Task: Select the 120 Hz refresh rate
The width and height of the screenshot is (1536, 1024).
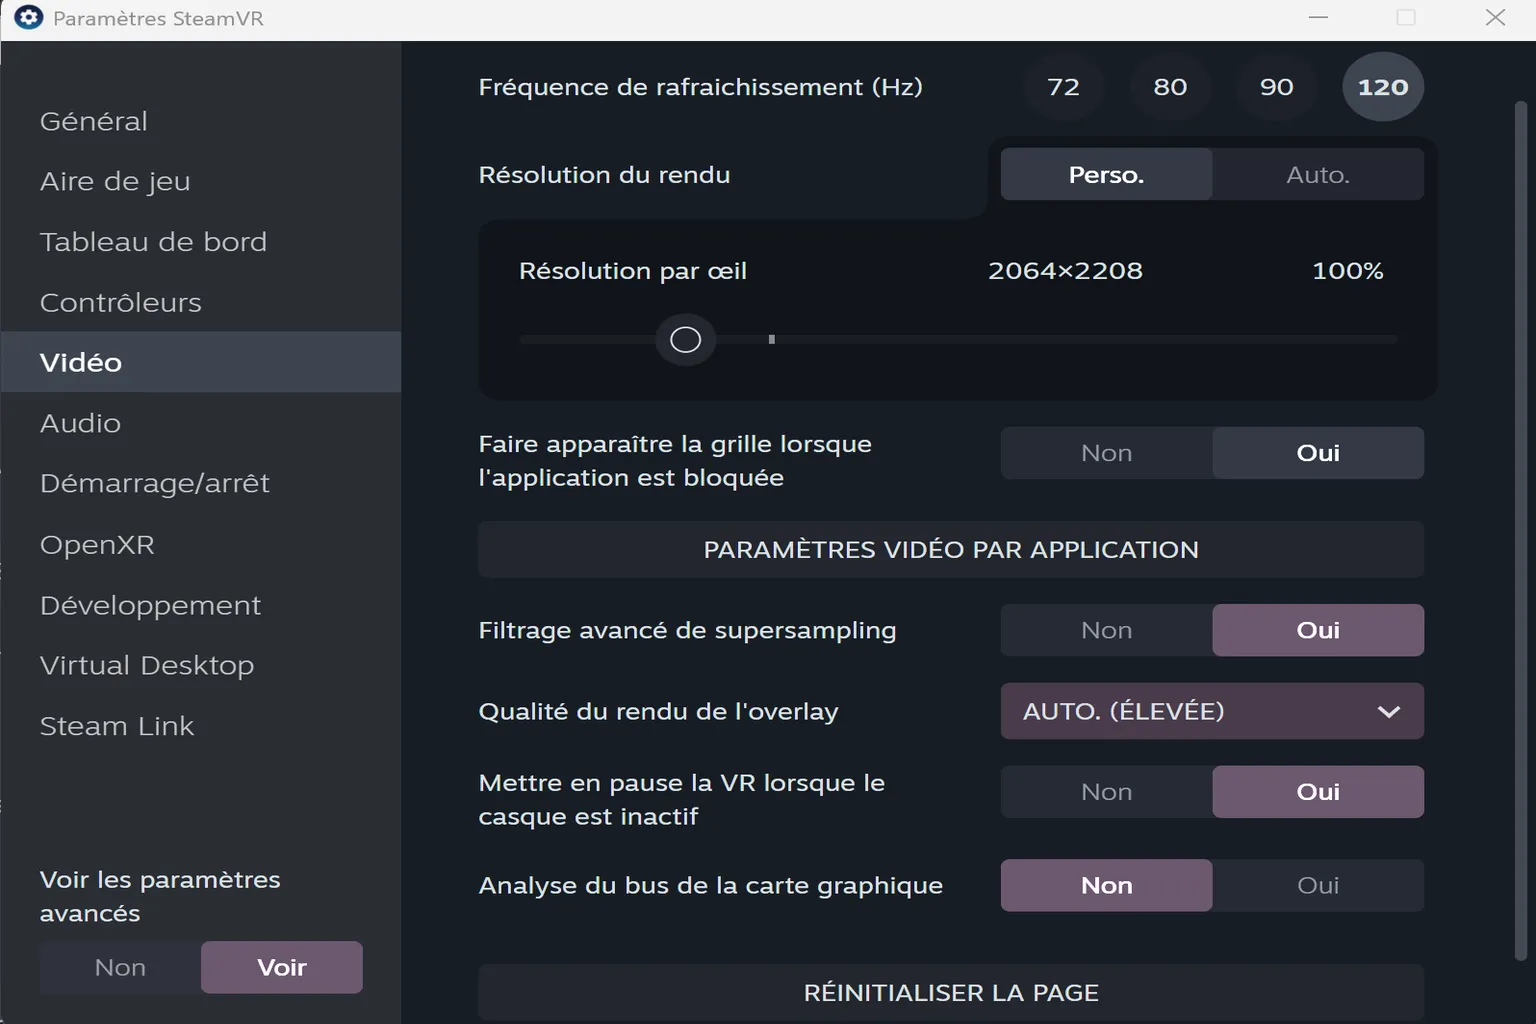Action: [x=1383, y=87]
